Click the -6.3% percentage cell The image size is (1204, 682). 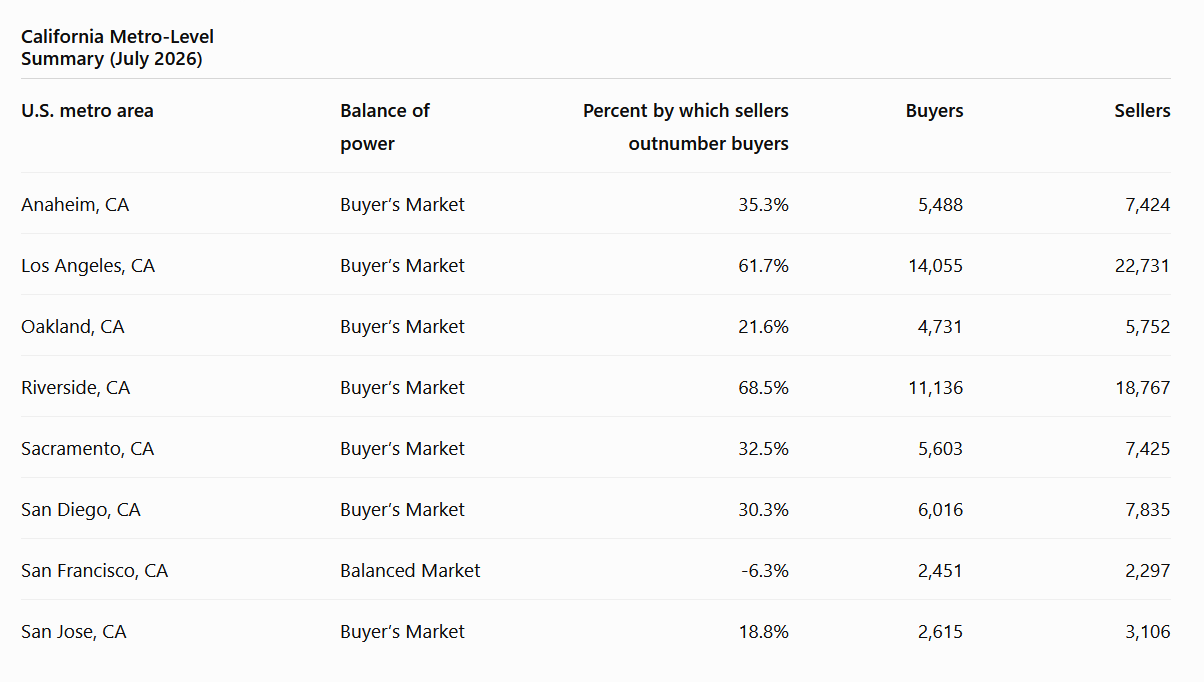click(x=765, y=571)
